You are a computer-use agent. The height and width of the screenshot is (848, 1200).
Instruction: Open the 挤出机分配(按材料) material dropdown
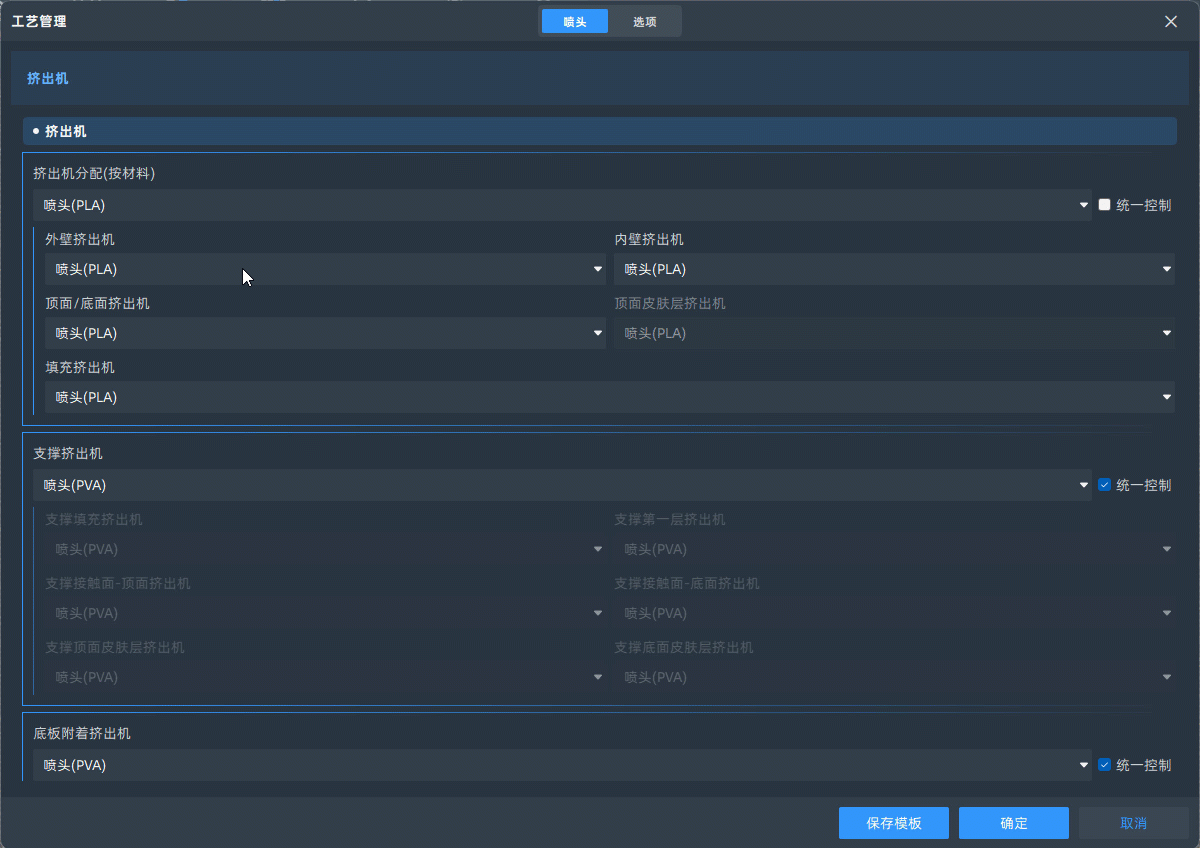pos(1083,204)
